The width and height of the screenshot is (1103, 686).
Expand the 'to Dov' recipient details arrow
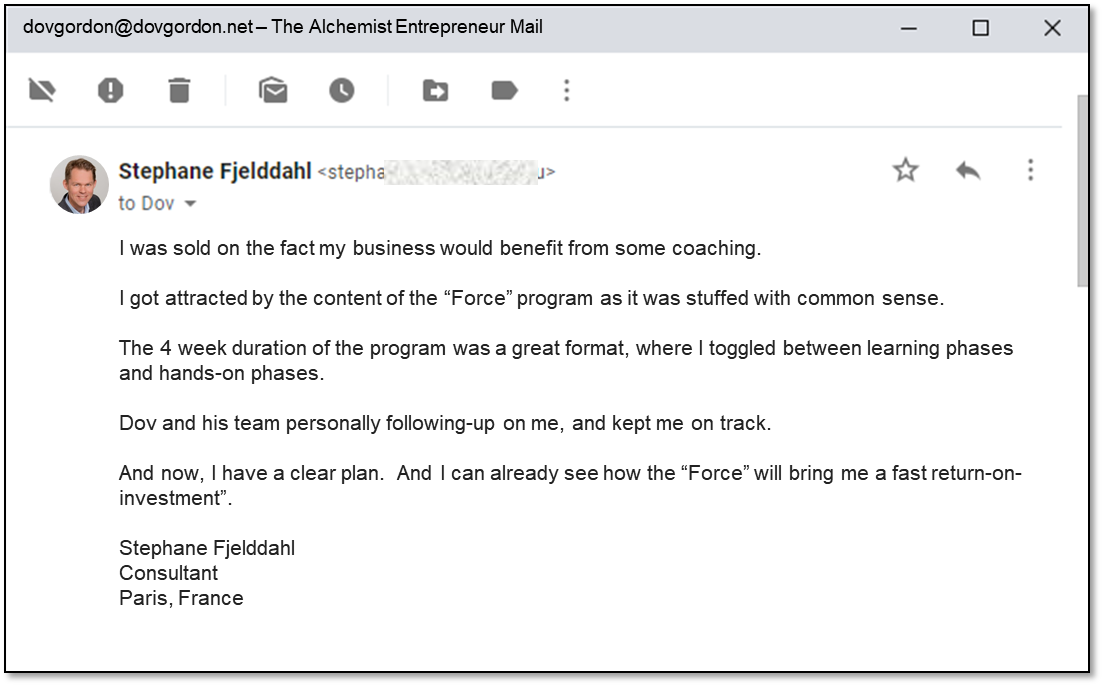190,204
